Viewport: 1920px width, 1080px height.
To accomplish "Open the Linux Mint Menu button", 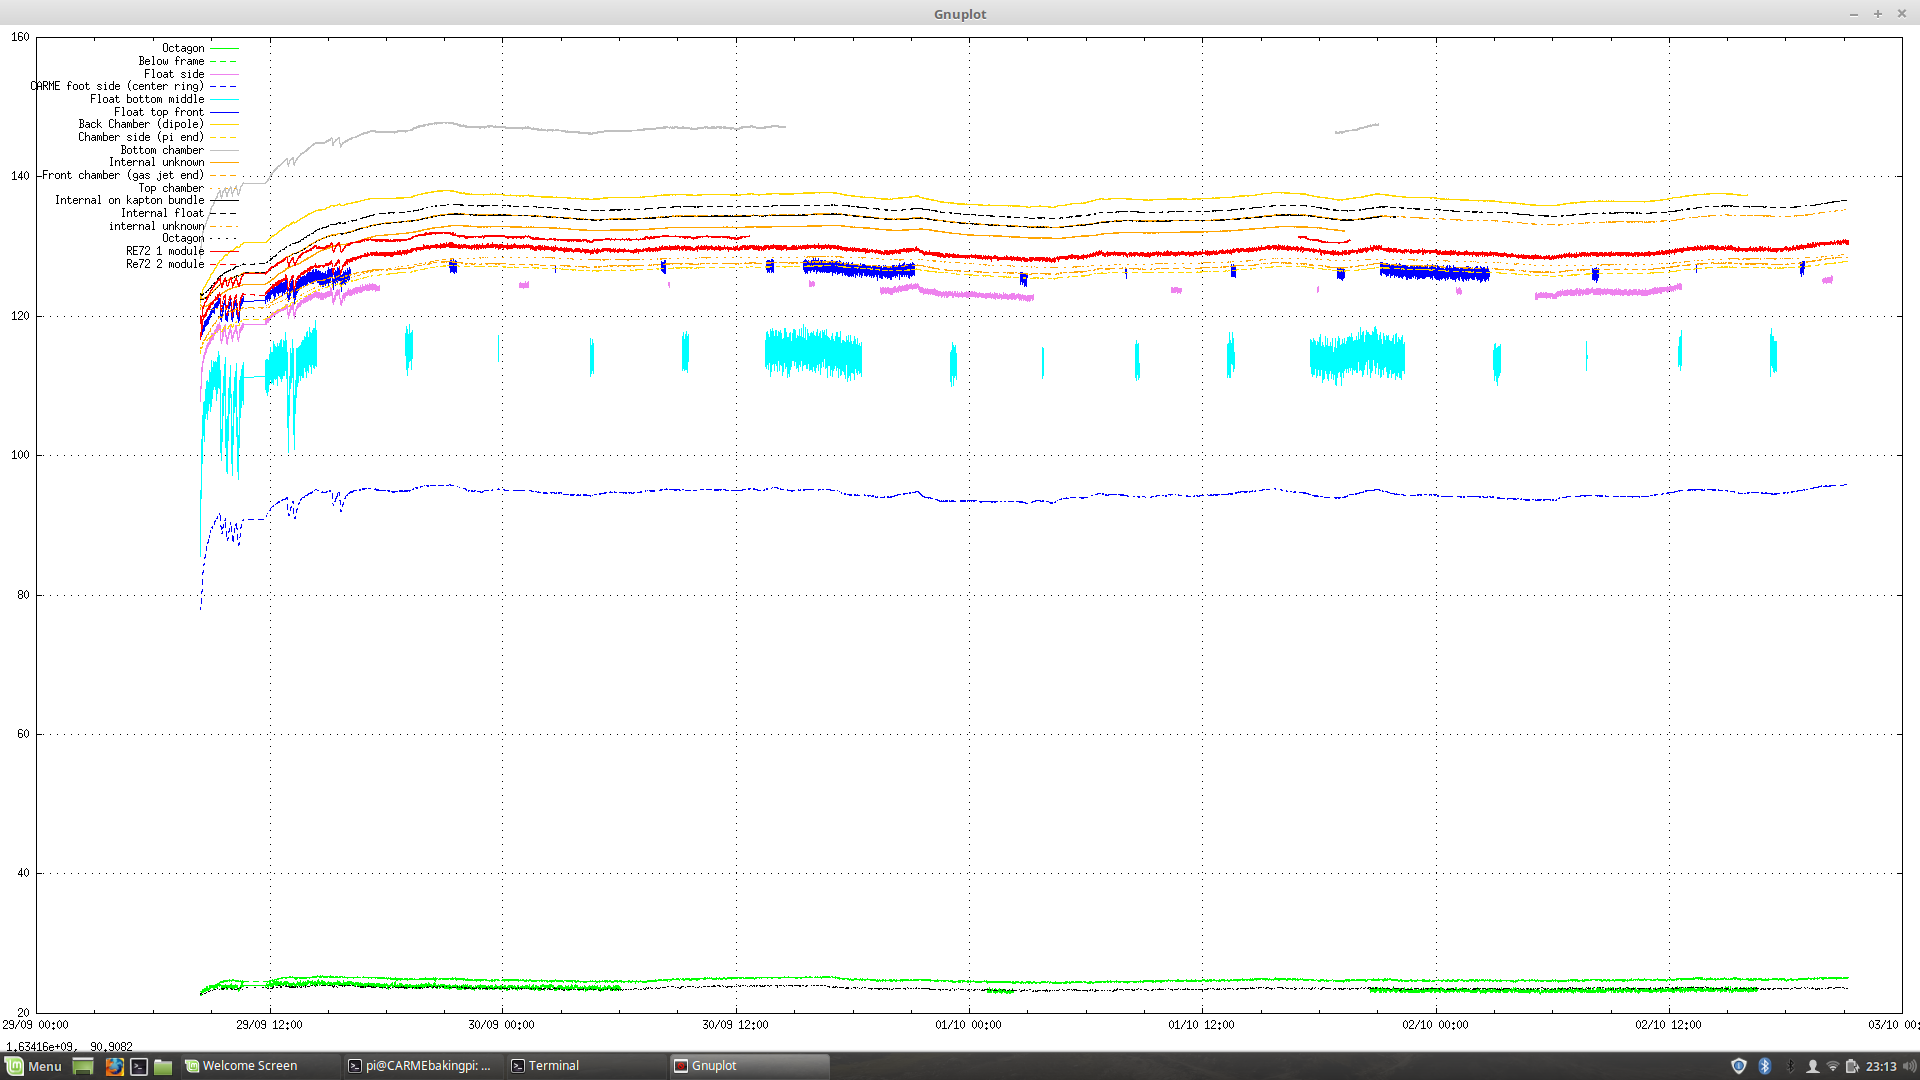I will [33, 1066].
